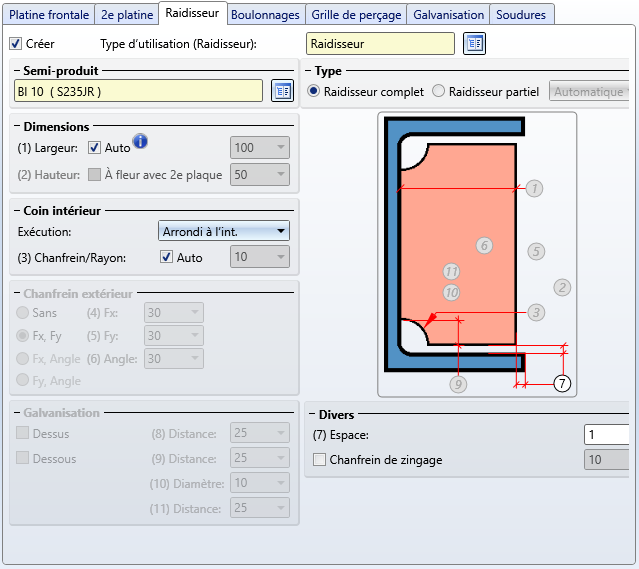Open the Exécution dropdown
The height and width of the screenshot is (569, 639).
224,231
